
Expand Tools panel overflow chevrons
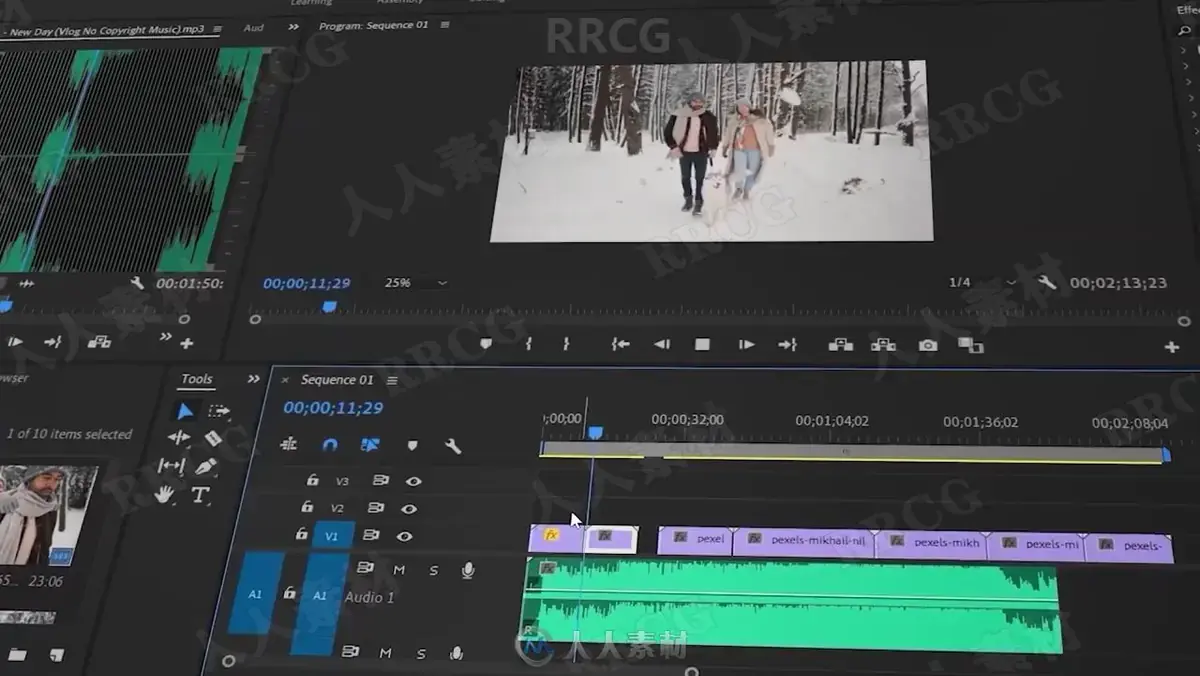[x=253, y=379]
